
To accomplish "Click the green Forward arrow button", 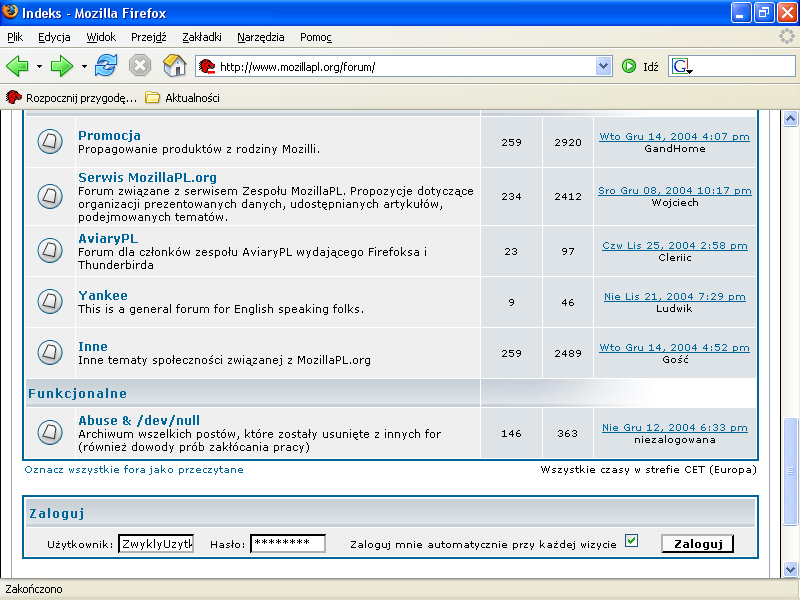I will tap(62, 66).
